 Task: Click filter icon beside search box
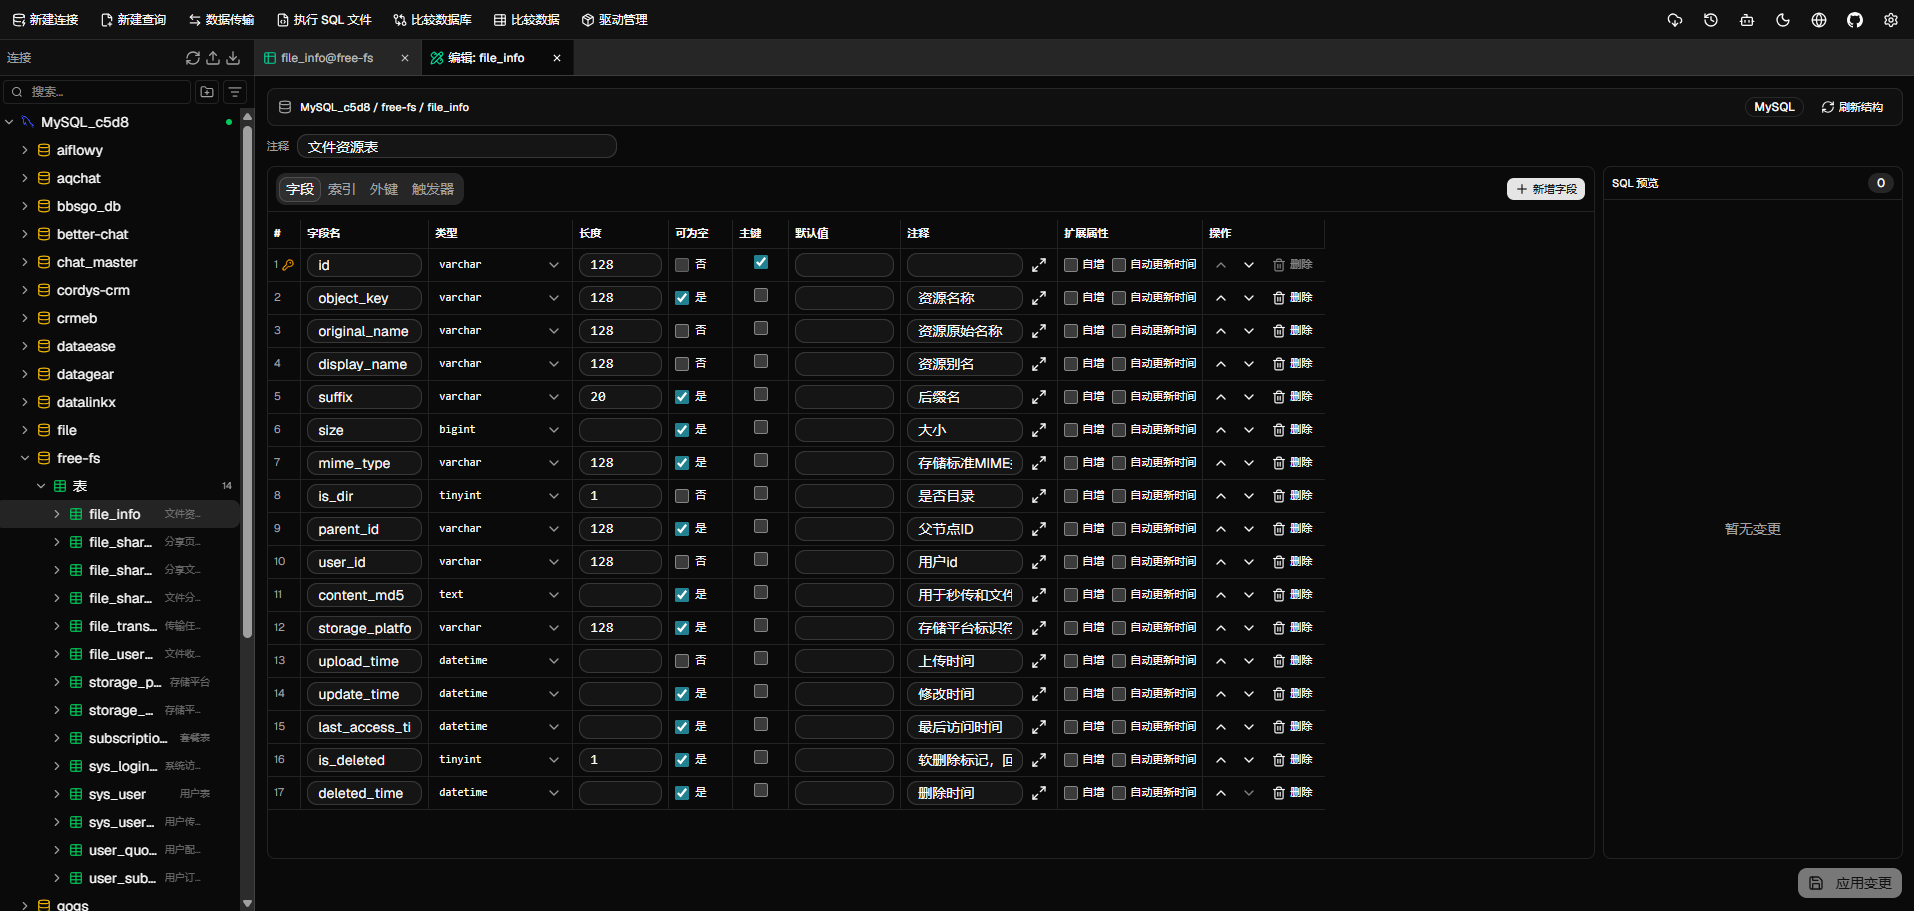click(x=235, y=92)
